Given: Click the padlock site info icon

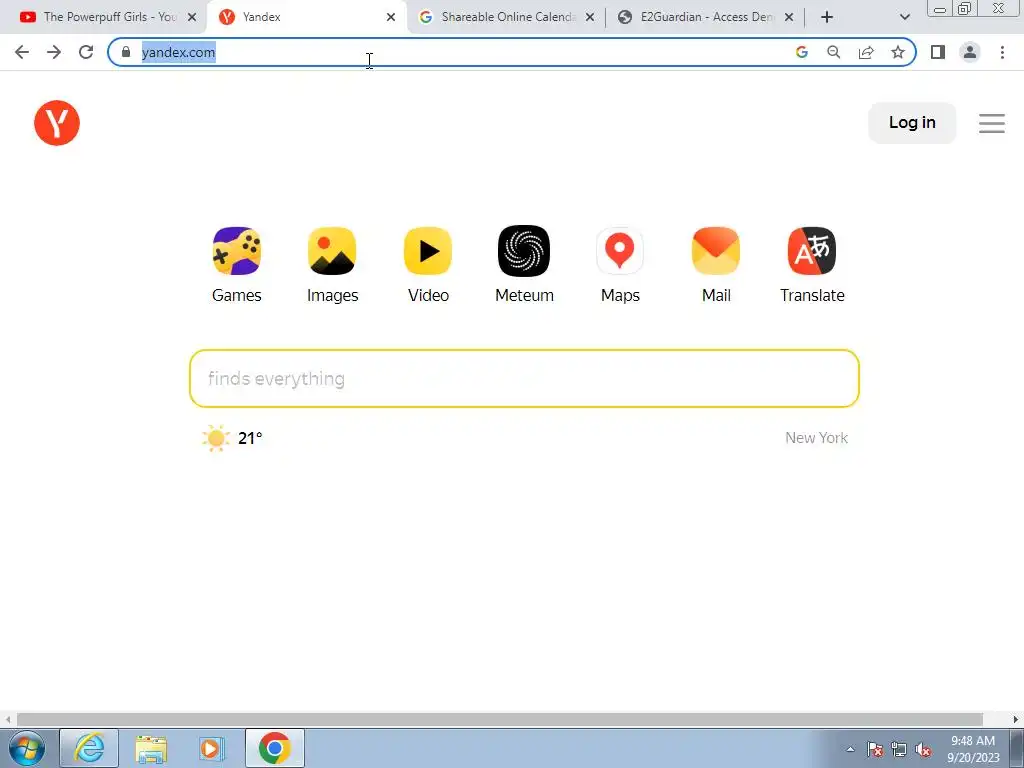Looking at the screenshot, I should coord(126,52).
